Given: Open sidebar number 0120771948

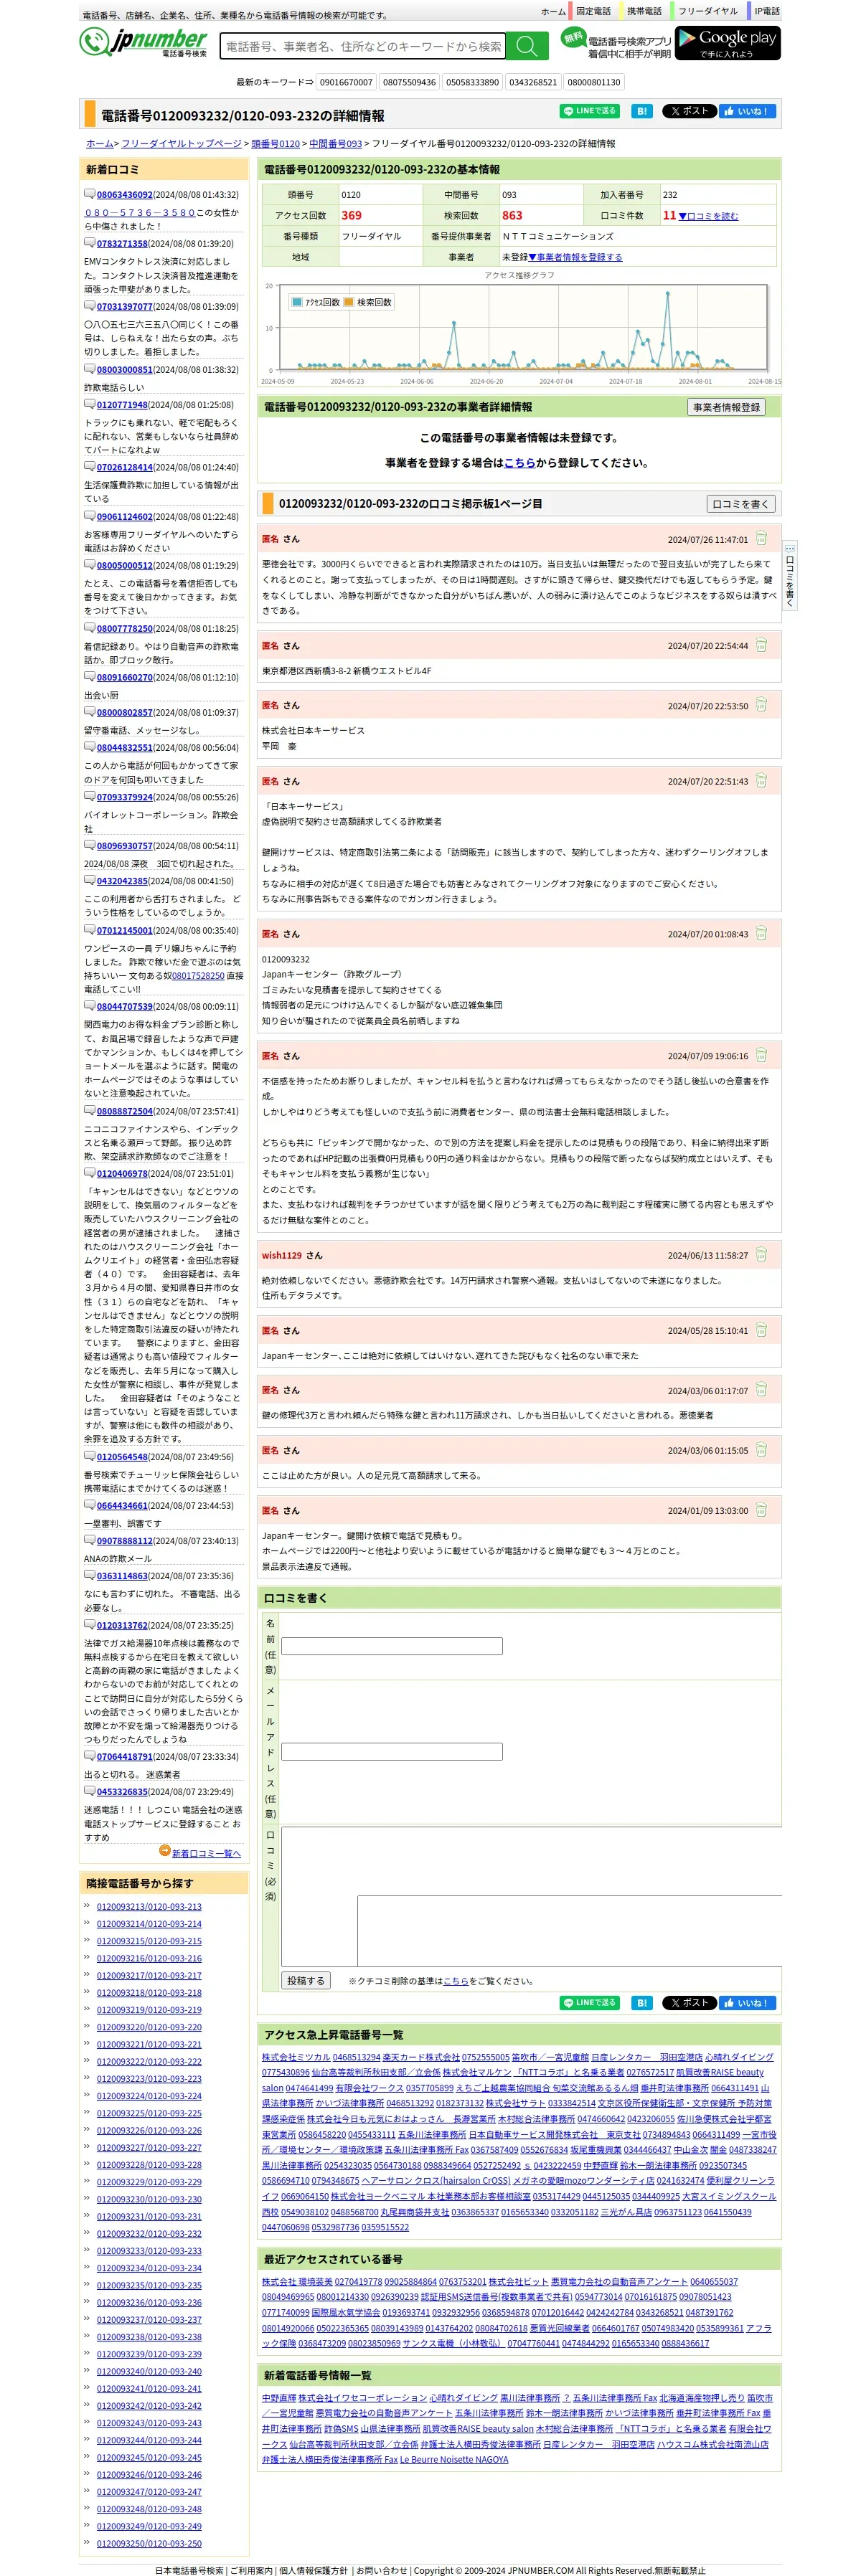Looking at the screenshot, I should click(122, 405).
